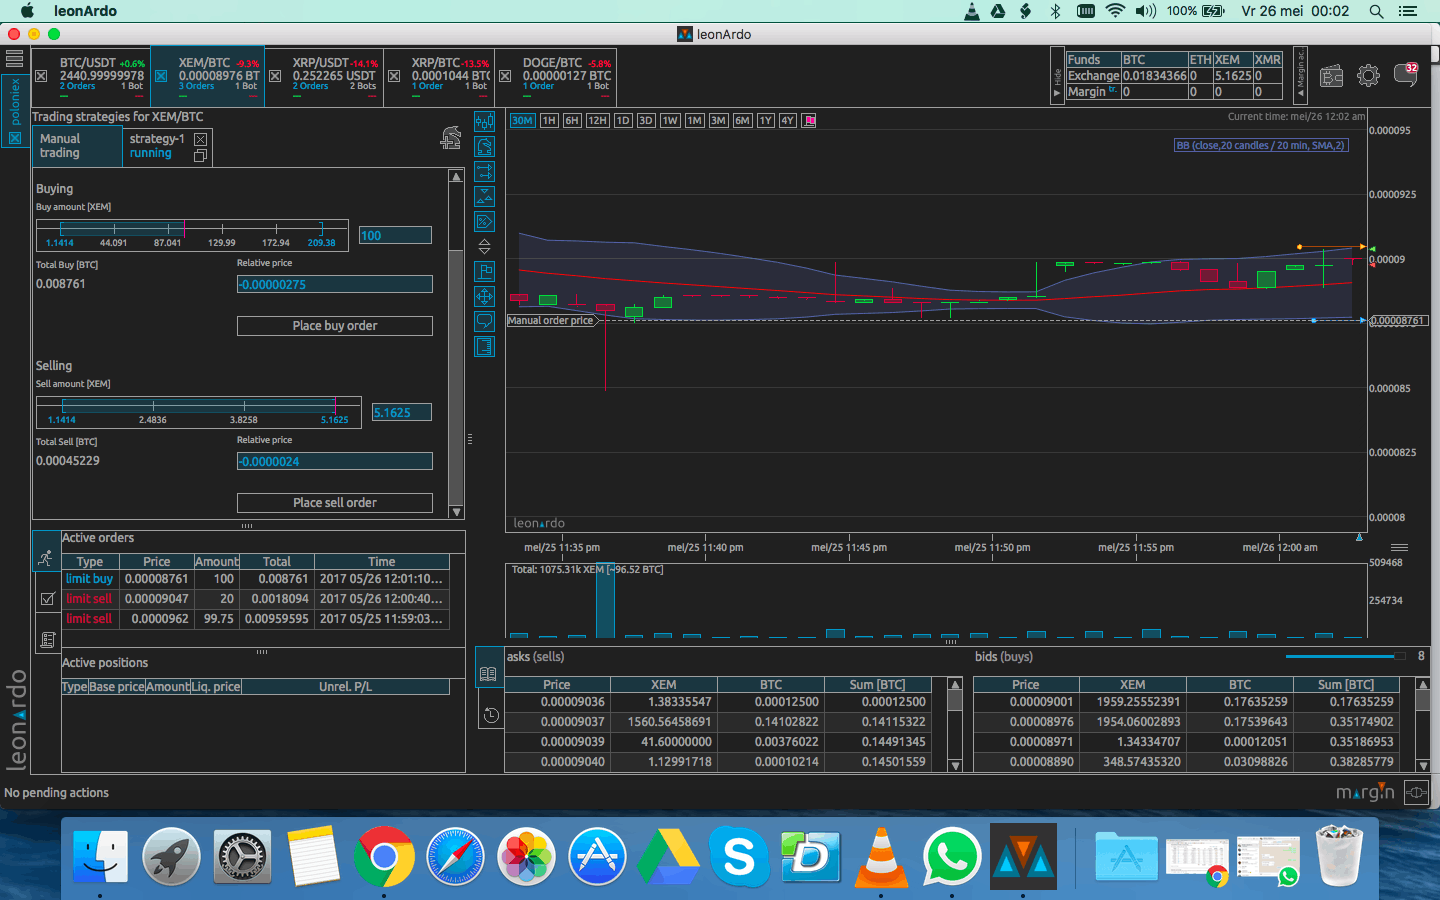Toggle the poloniex exchange checkbox
The width and height of the screenshot is (1440, 900).
point(15,137)
